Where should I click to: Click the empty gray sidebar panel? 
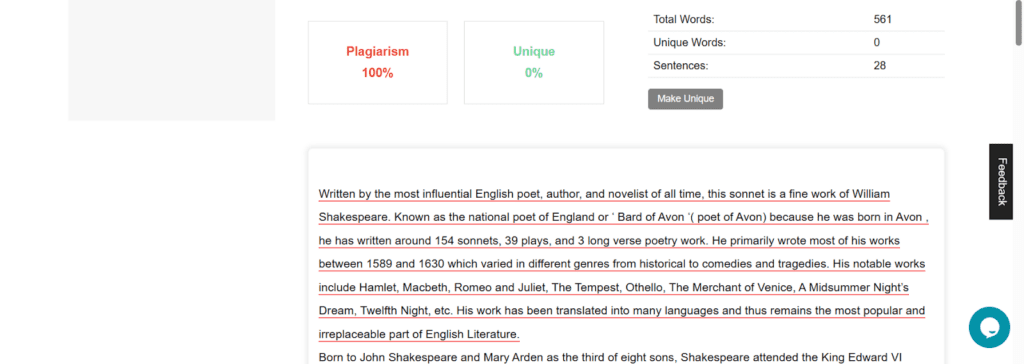click(x=171, y=60)
